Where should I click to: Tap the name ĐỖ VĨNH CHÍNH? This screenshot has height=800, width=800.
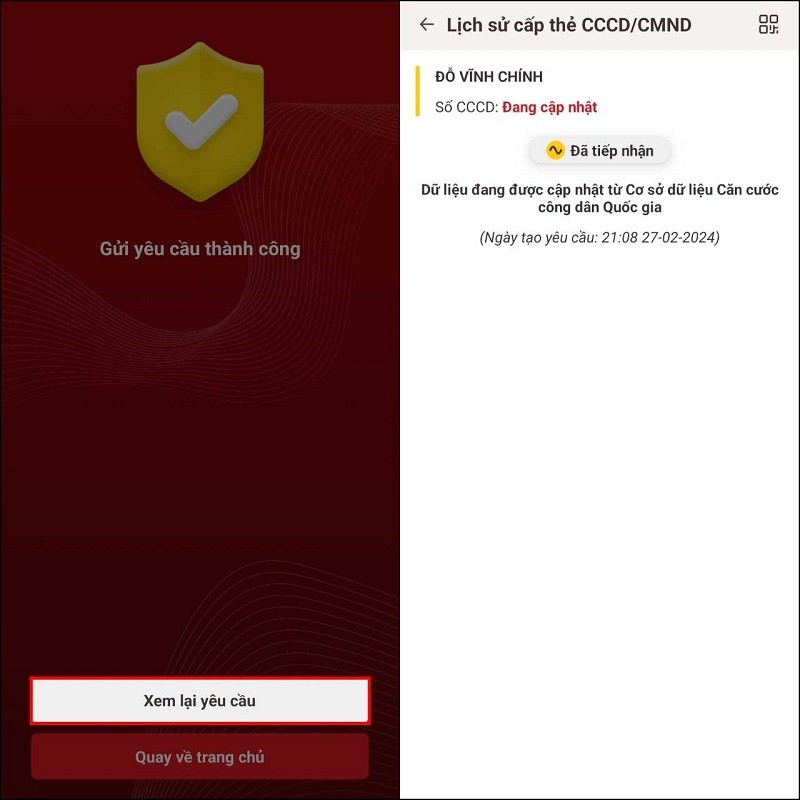489,77
